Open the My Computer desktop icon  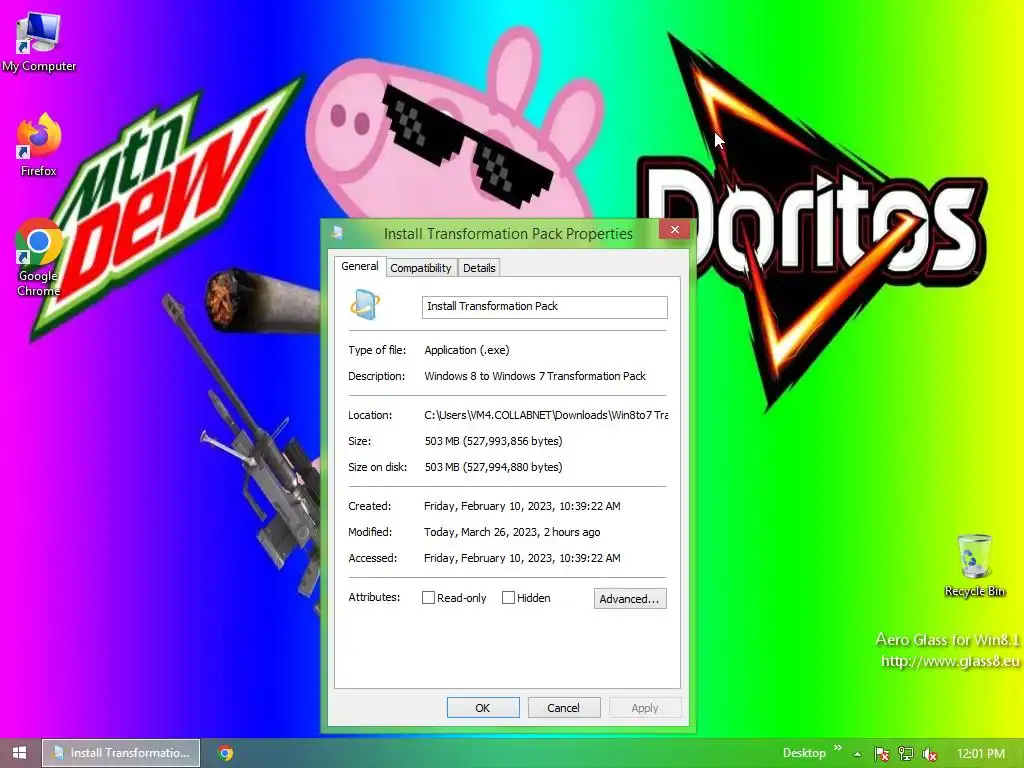point(39,42)
